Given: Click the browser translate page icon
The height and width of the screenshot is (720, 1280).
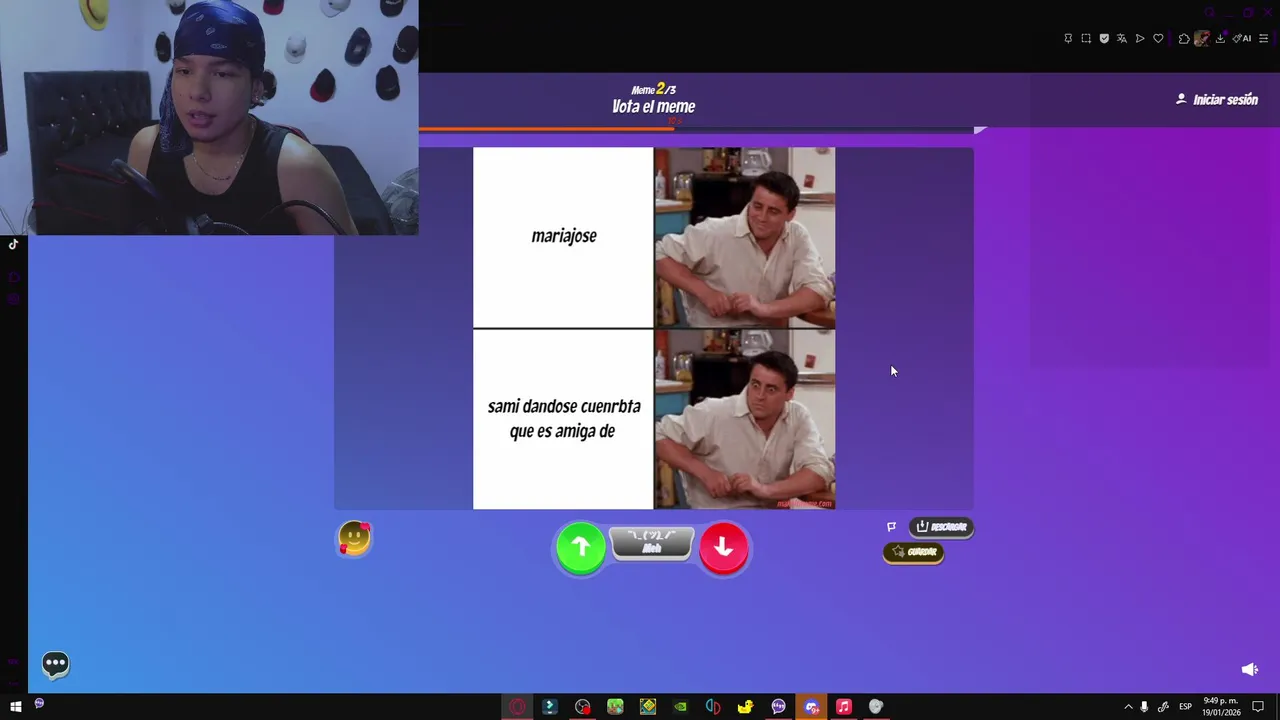Looking at the screenshot, I should point(1122,38).
